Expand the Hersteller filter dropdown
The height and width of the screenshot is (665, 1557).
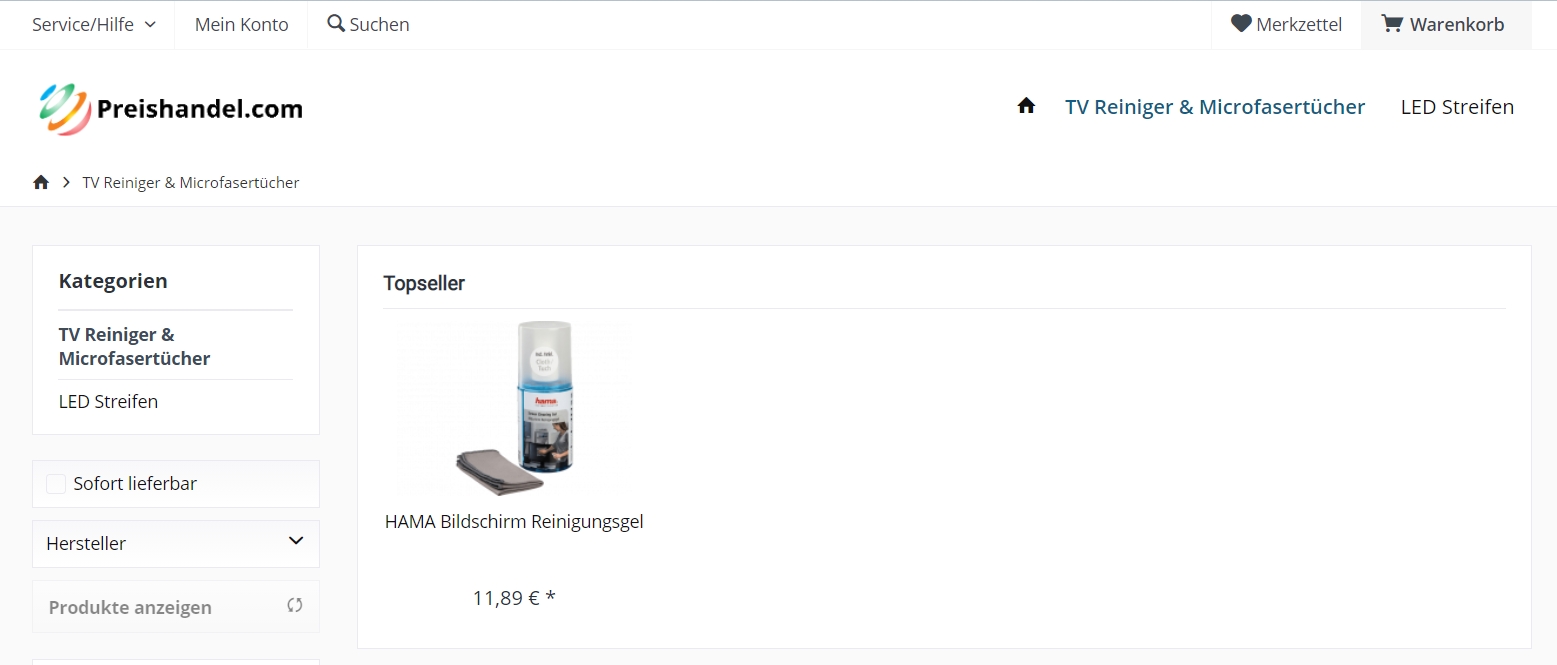176,543
